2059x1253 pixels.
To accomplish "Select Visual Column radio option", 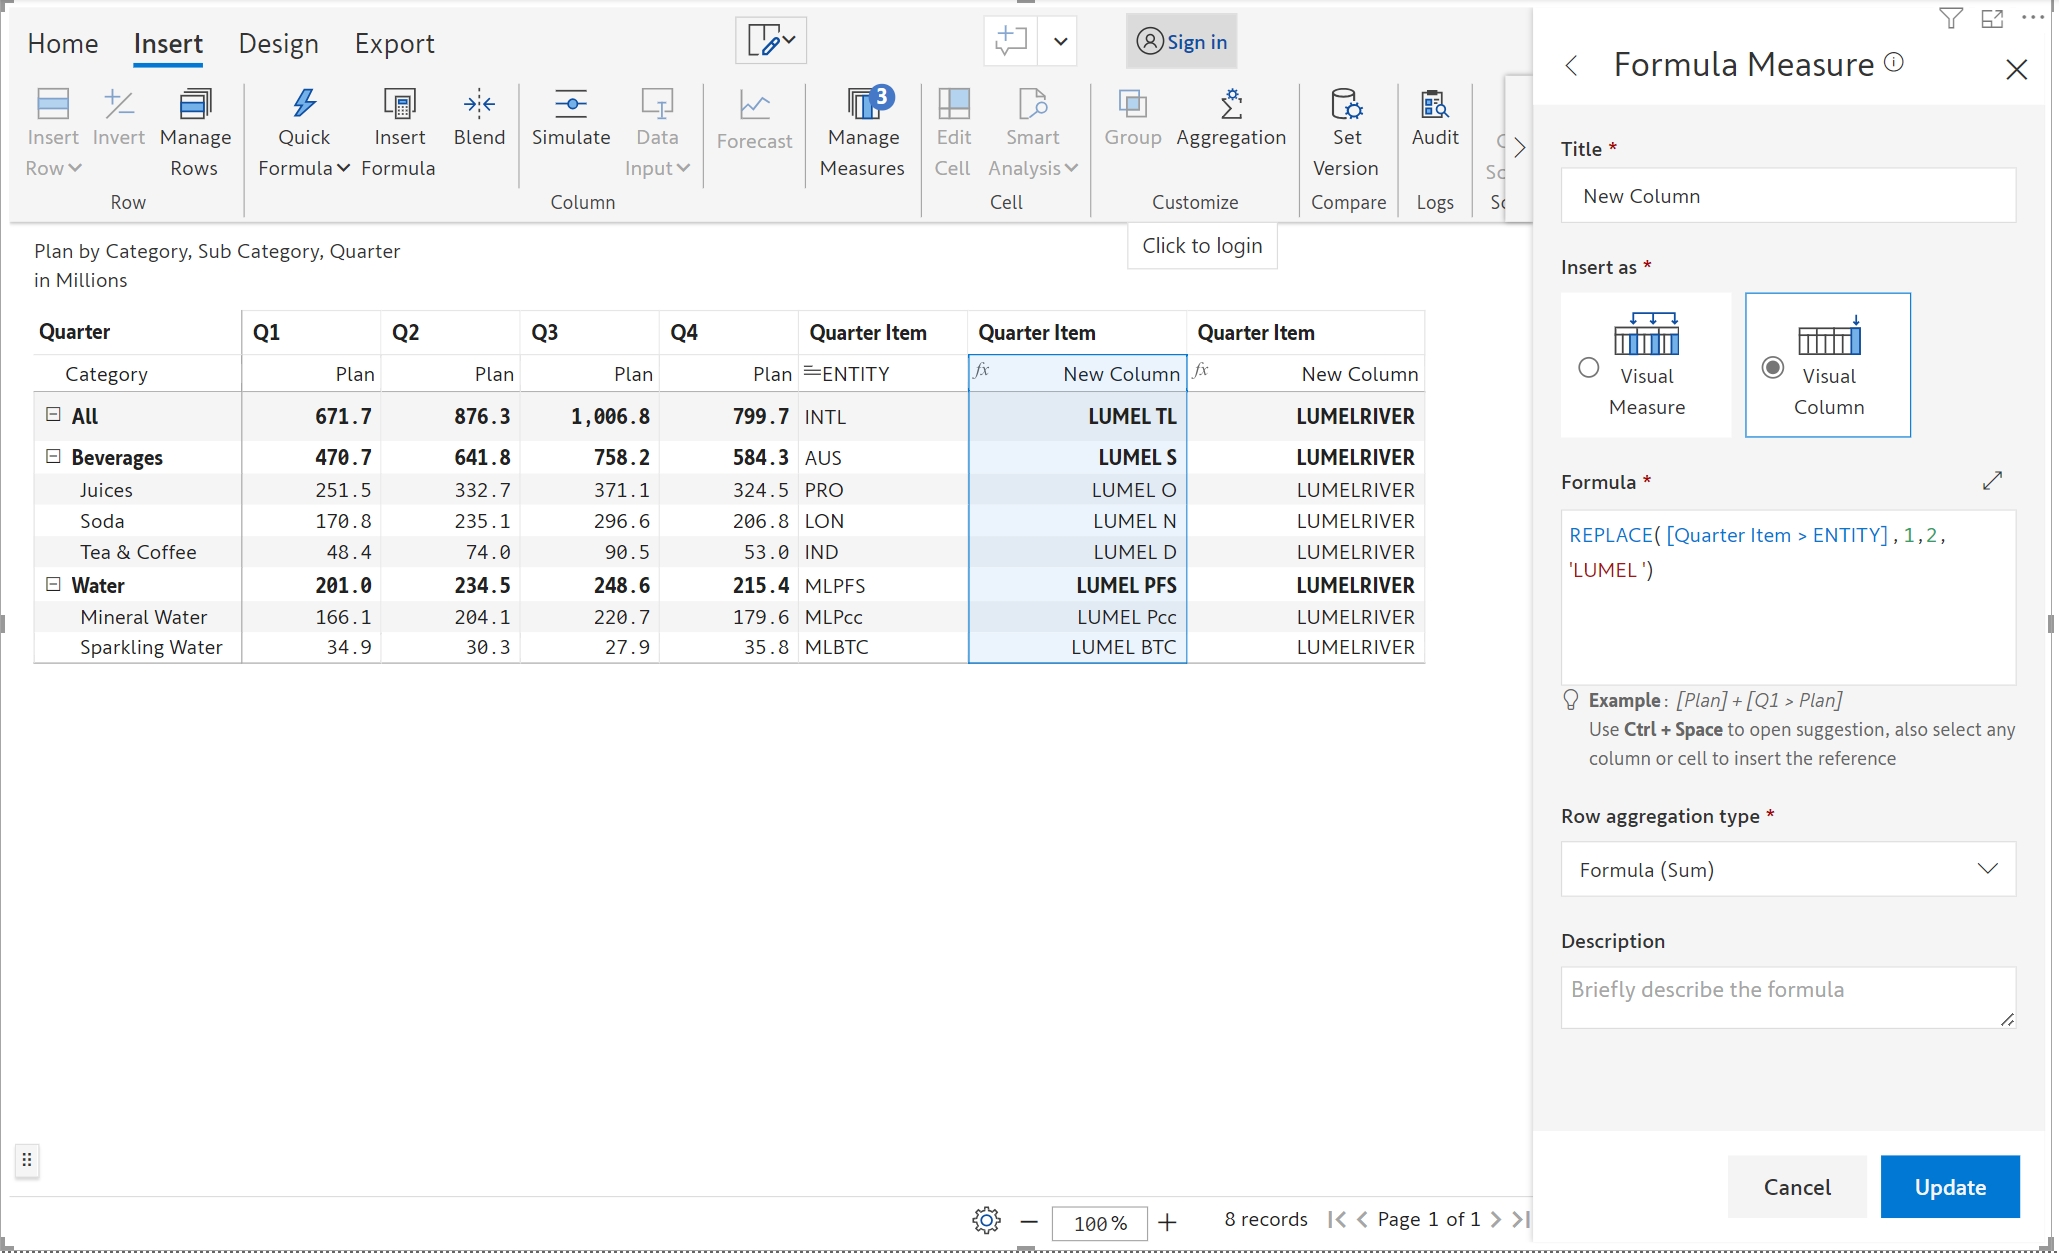I will tap(1772, 367).
